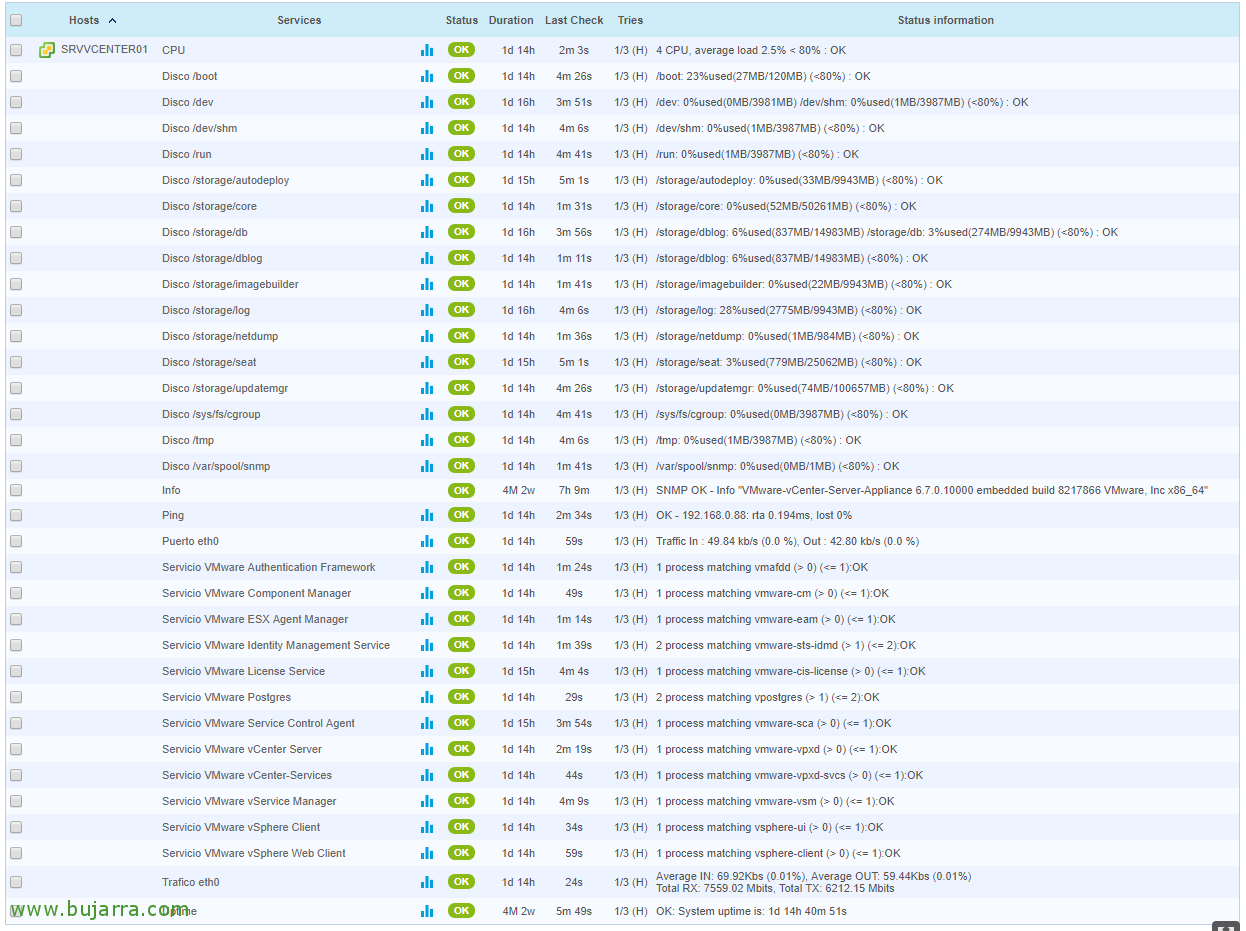The width and height of the screenshot is (1246, 931).
Task: Check the box for Trafico eth0 row
Action: [16, 882]
